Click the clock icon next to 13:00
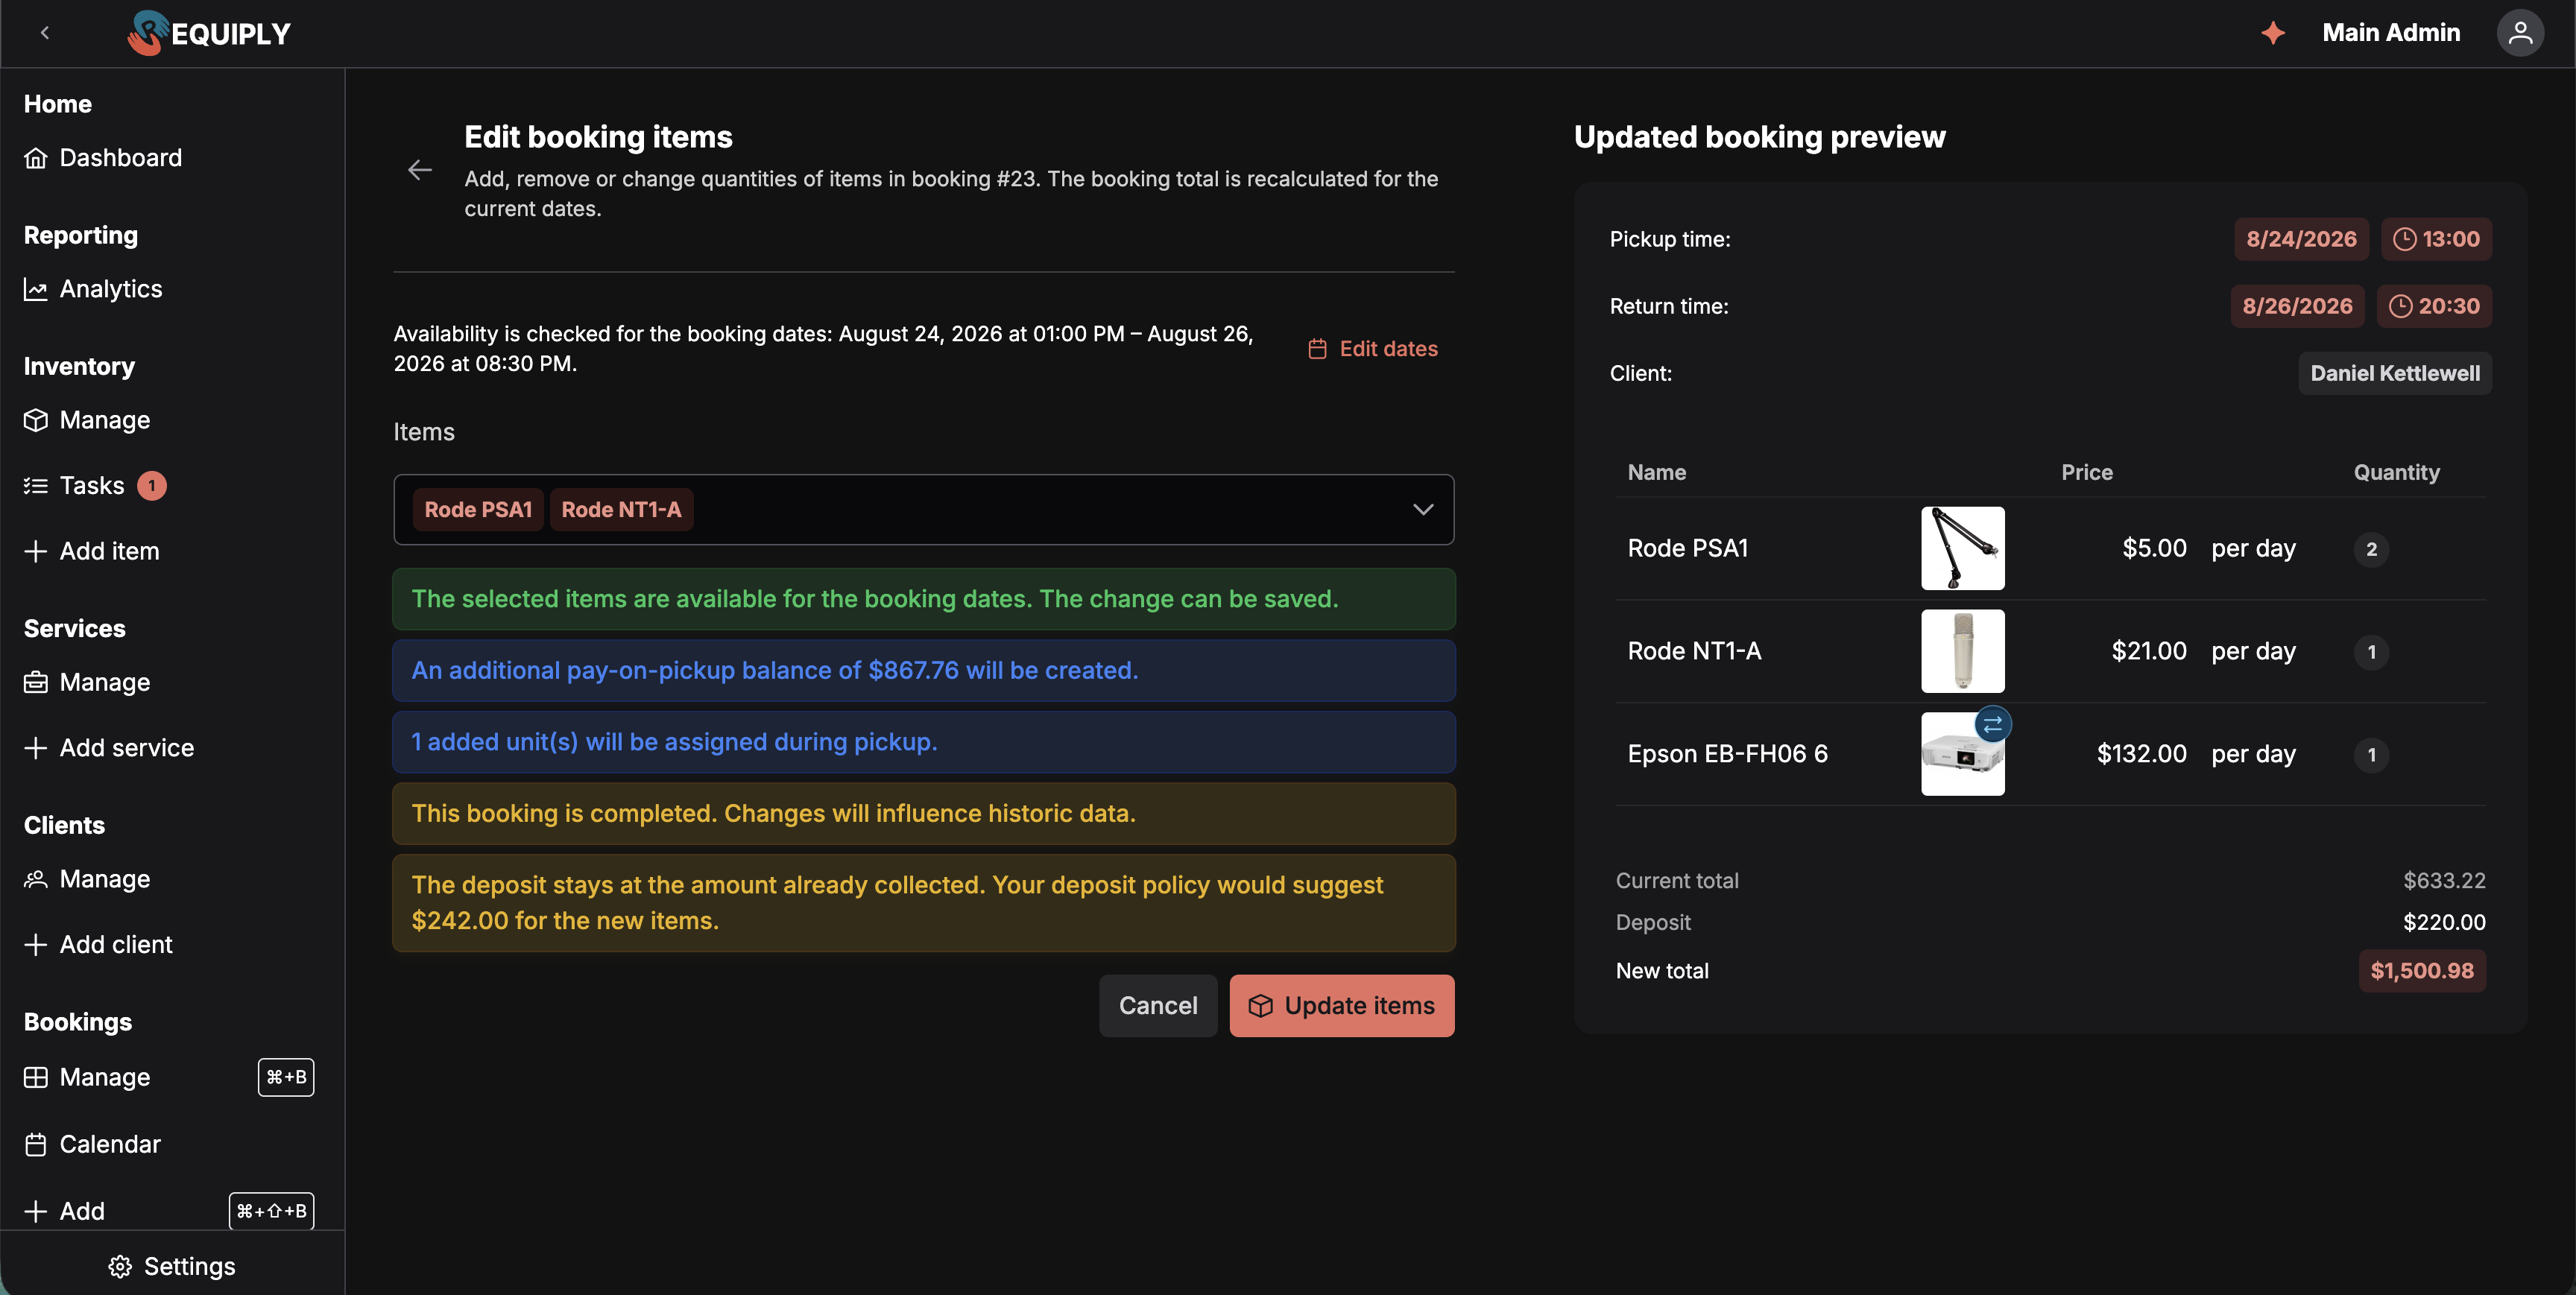Viewport: 2576px width, 1295px height. [x=2404, y=239]
